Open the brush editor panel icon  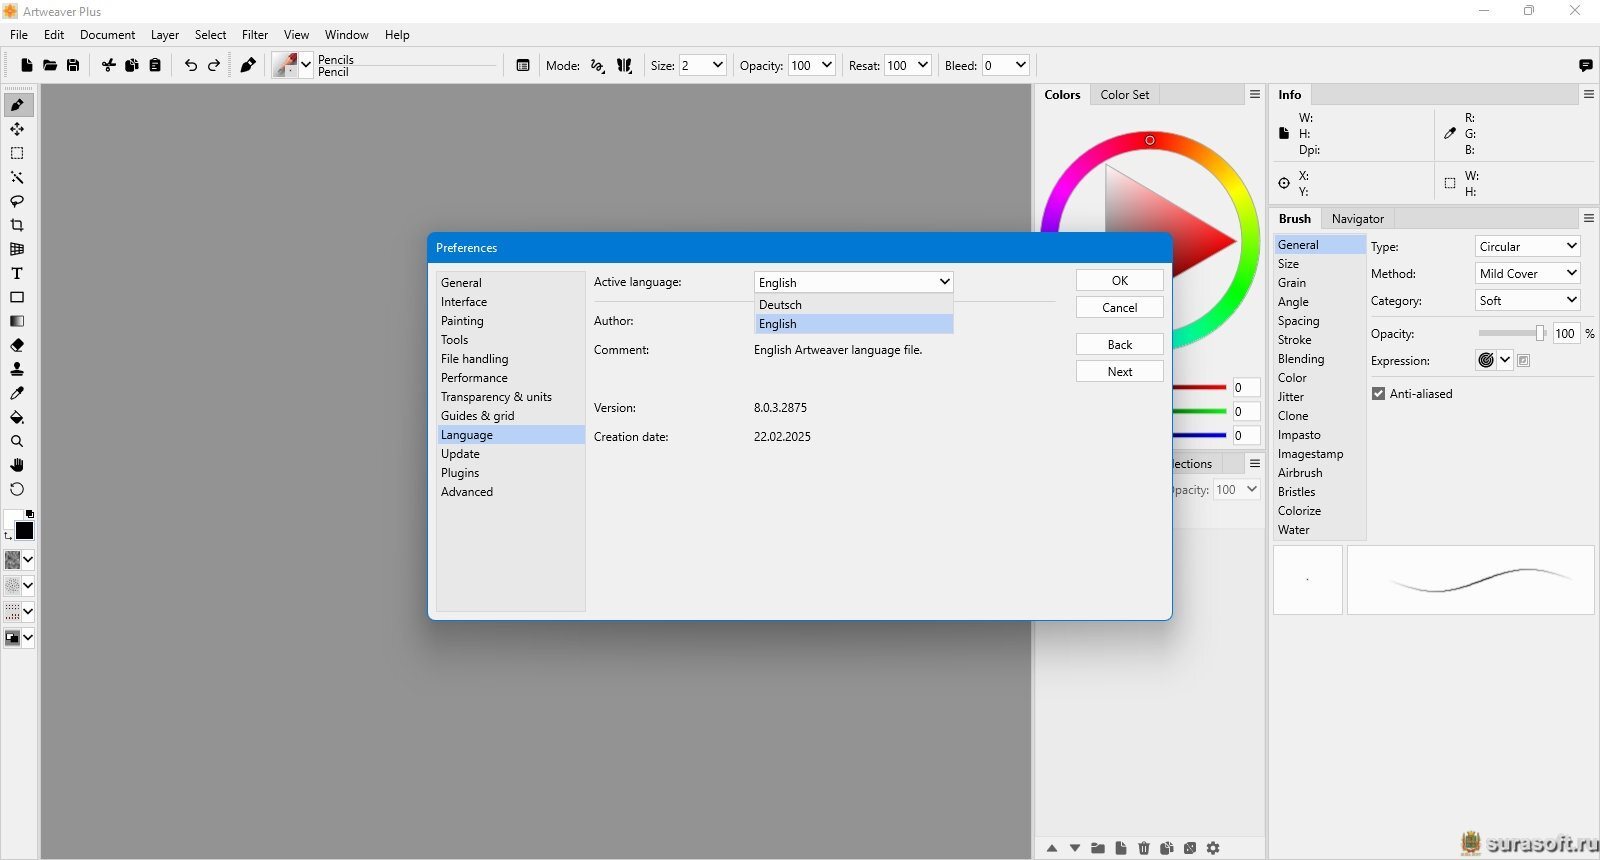(x=523, y=65)
